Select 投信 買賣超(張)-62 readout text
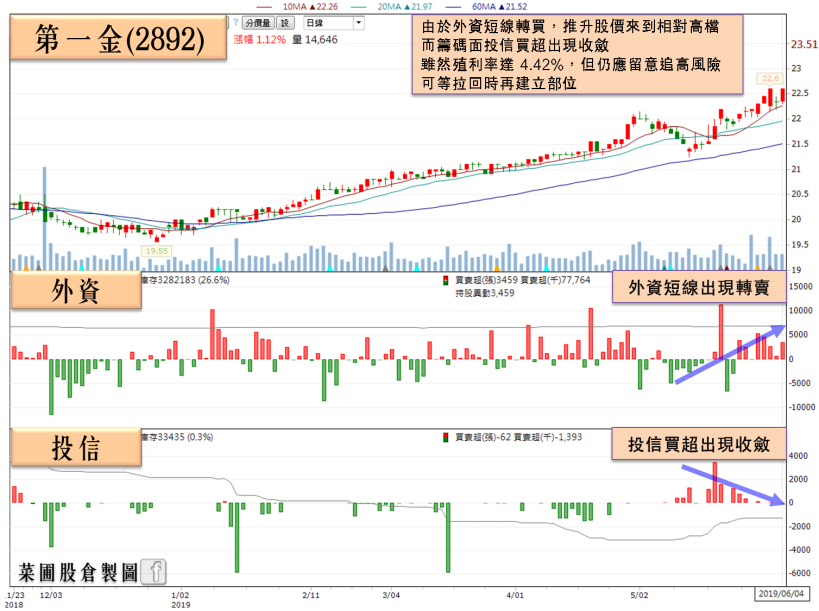Image resolution: width=819 pixels, height=611 pixels. coord(483,437)
